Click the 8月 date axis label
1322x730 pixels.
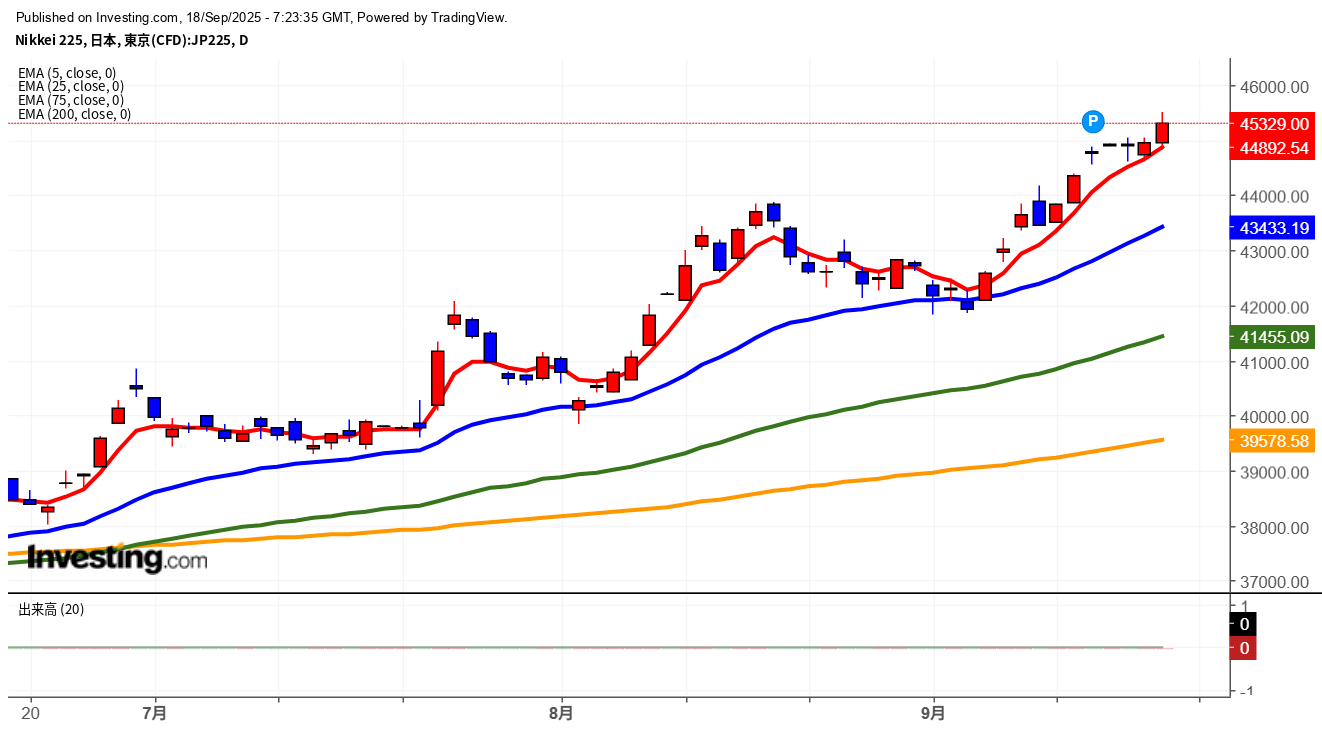coord(562,713)
